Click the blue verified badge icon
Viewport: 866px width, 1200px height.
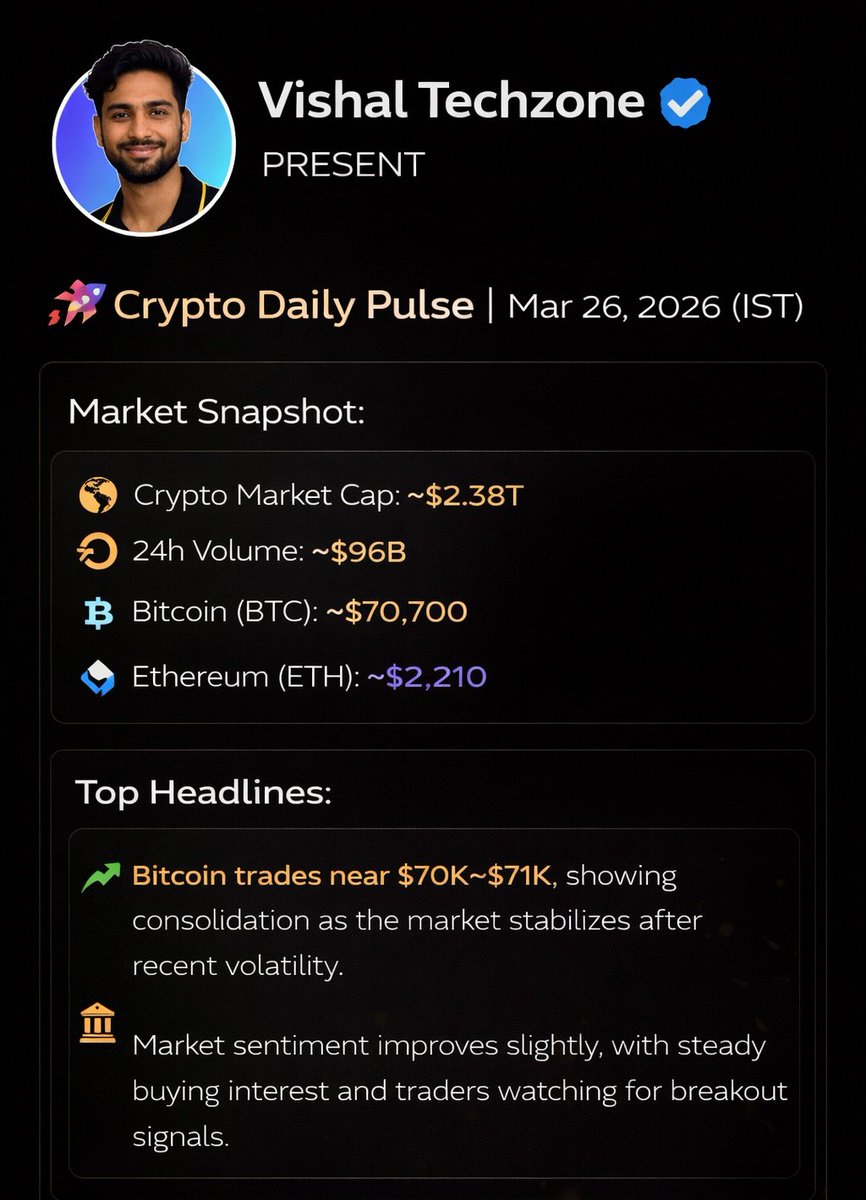(685, 104)
